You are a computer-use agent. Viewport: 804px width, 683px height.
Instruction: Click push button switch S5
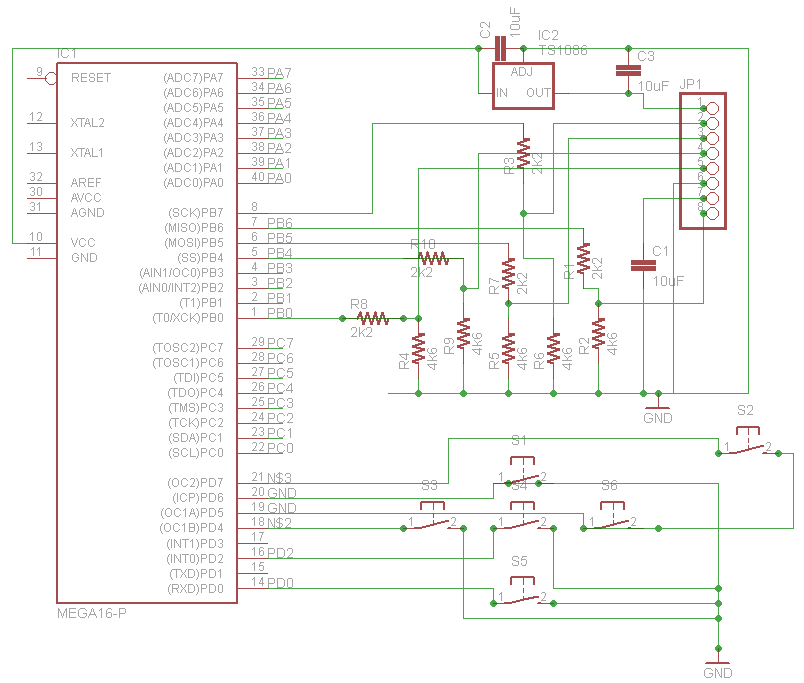(x=518, y=597)
